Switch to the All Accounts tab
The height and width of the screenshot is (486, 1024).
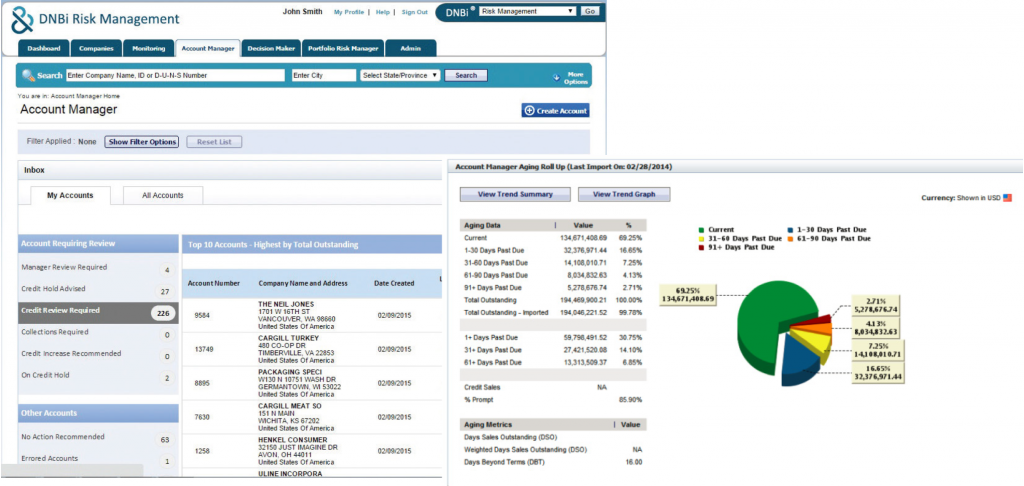163,195
